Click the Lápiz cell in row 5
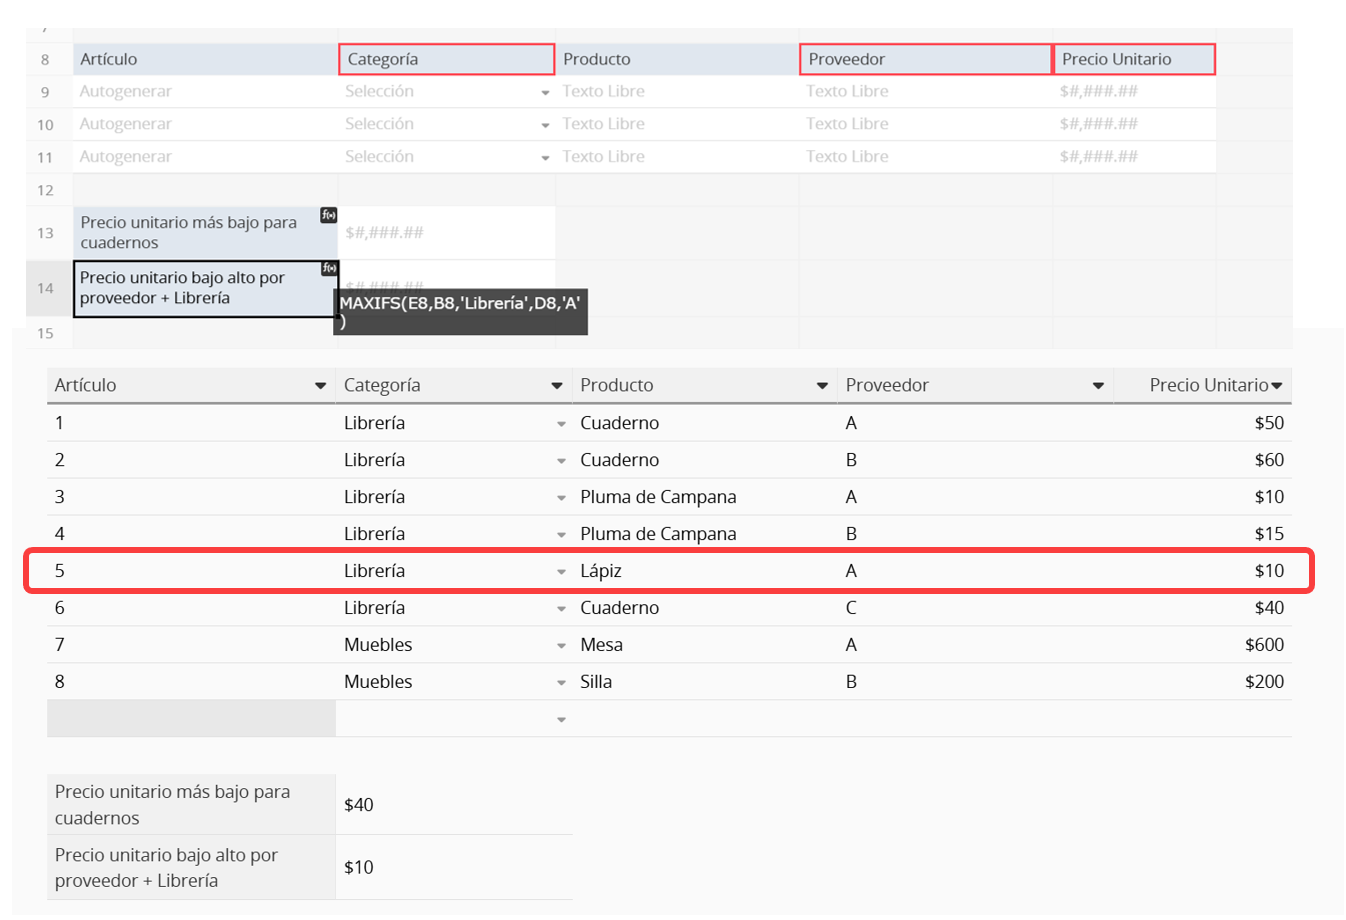The image size is (1346, 920). click(x=601, y=571)
